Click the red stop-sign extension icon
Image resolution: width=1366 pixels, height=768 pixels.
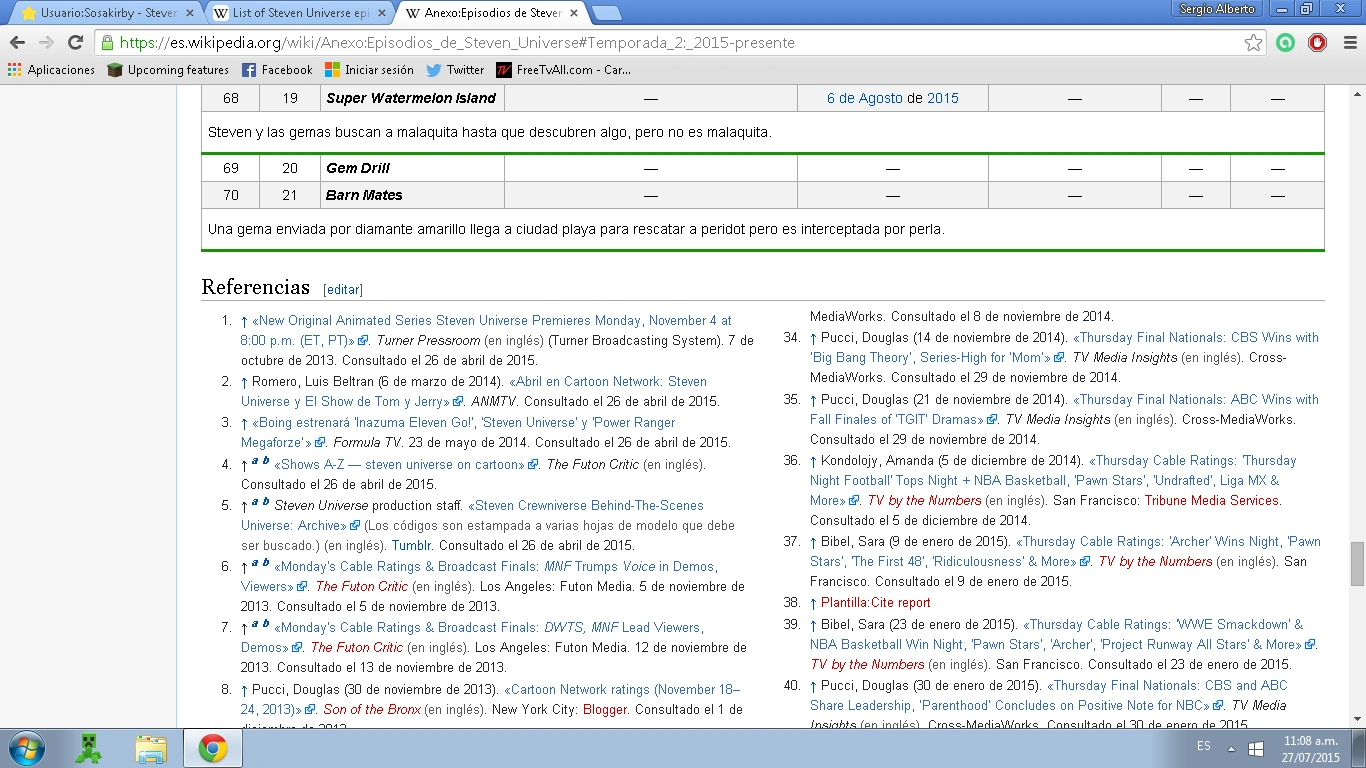click(x=1318, y=43)
